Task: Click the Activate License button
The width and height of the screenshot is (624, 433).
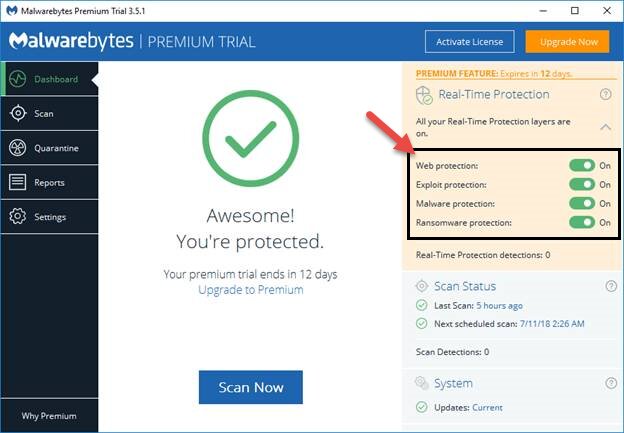Action: 469,42
